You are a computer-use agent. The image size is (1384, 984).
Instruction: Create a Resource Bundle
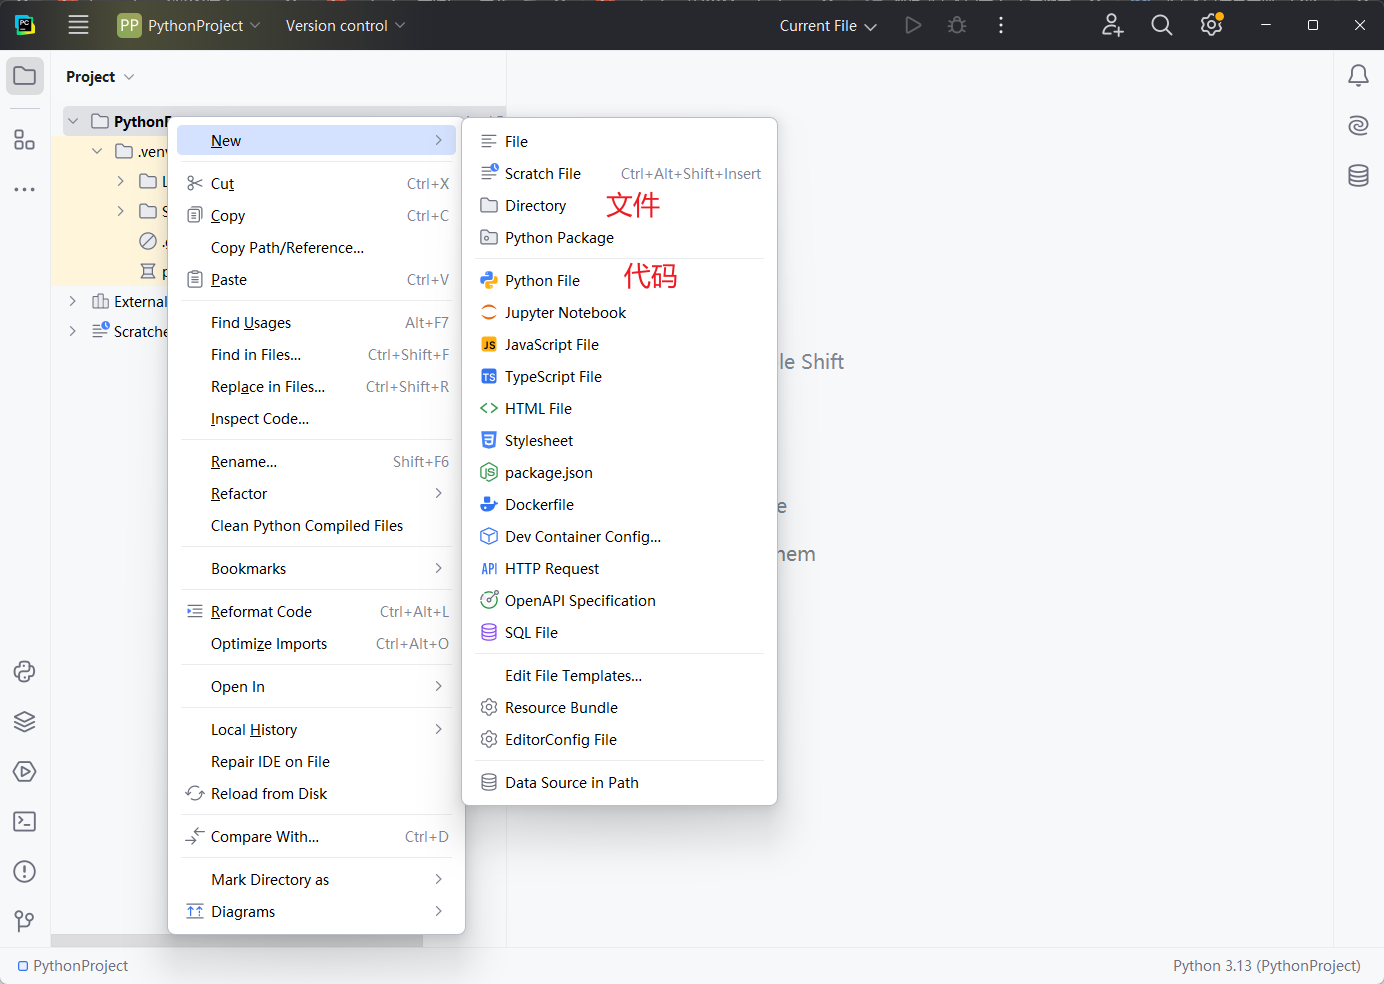coord(620,708)
